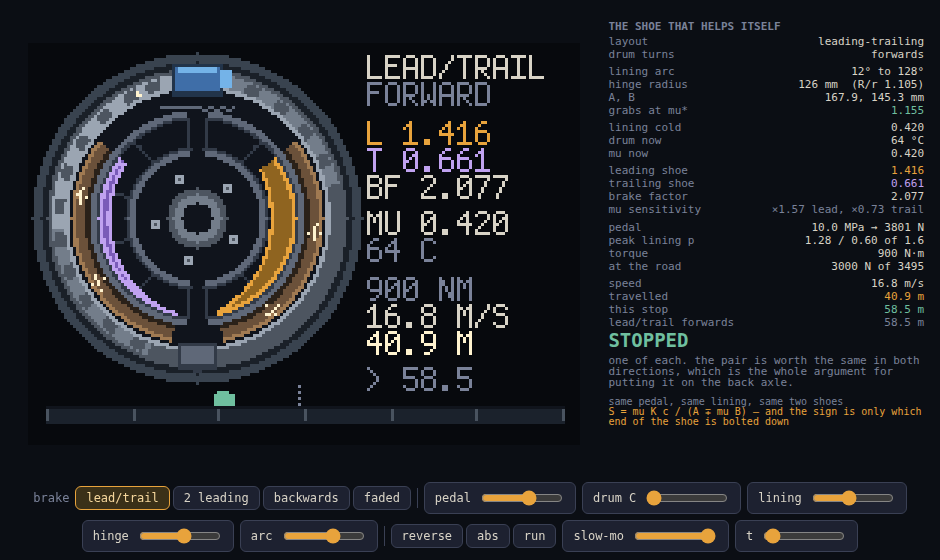Activate the faded brake preset
The image size is (940, 560).
[x=382, y=498]
